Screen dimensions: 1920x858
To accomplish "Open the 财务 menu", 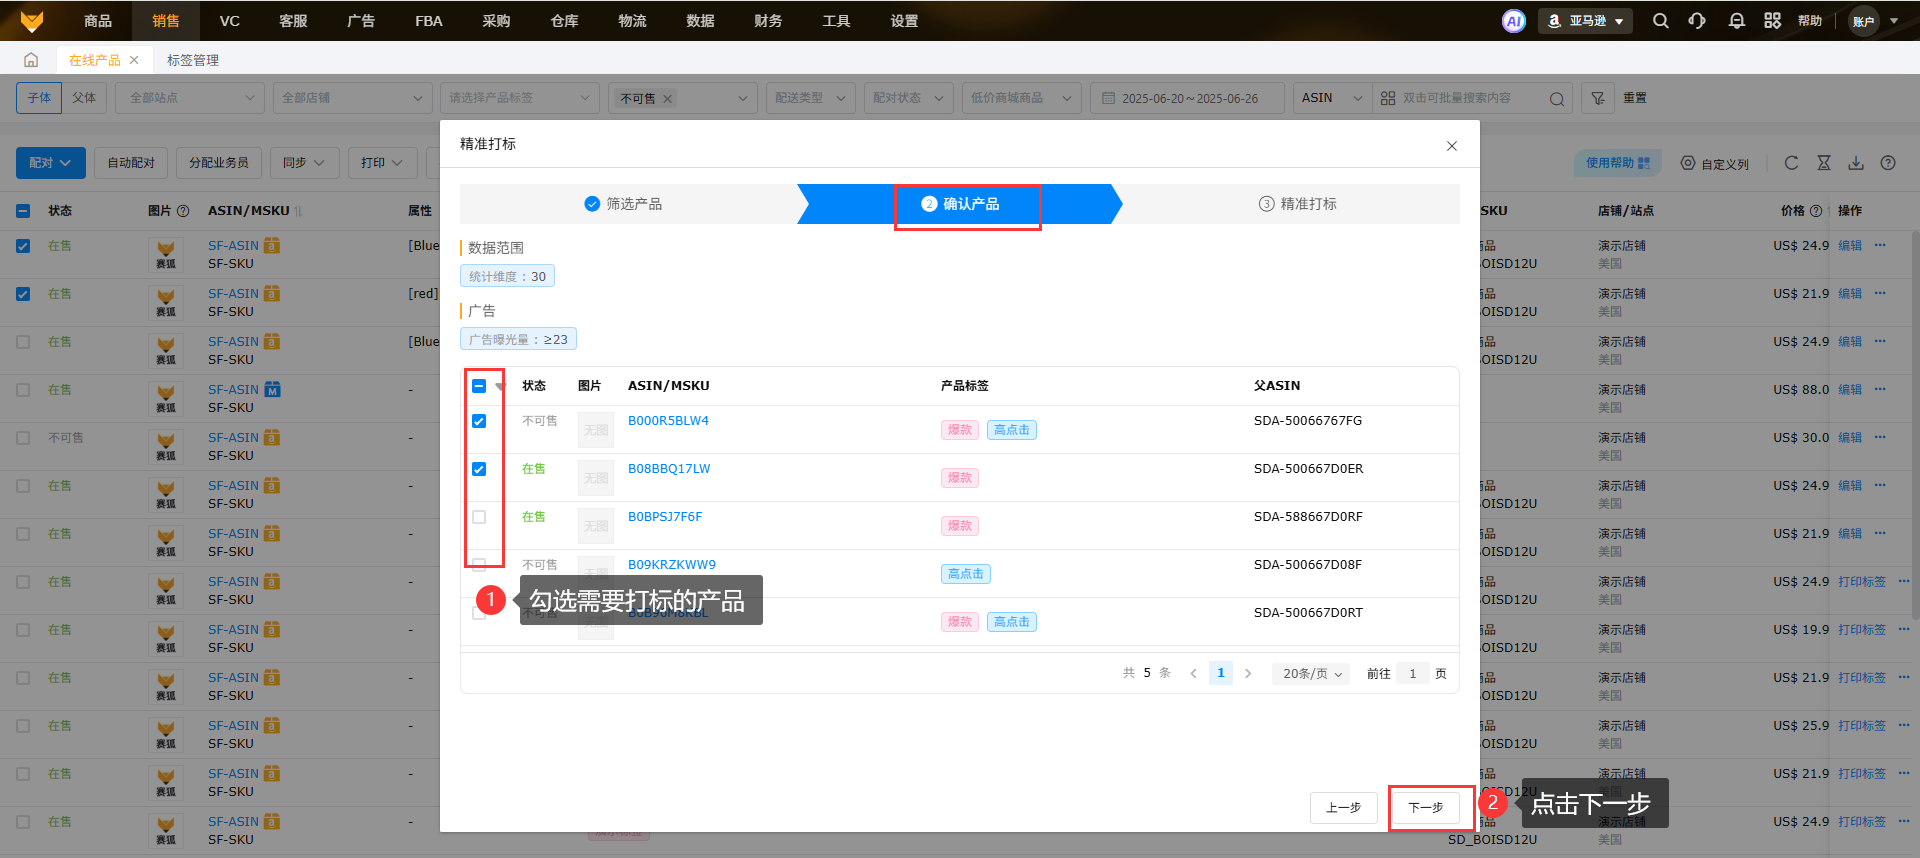I will click(768, 21).
